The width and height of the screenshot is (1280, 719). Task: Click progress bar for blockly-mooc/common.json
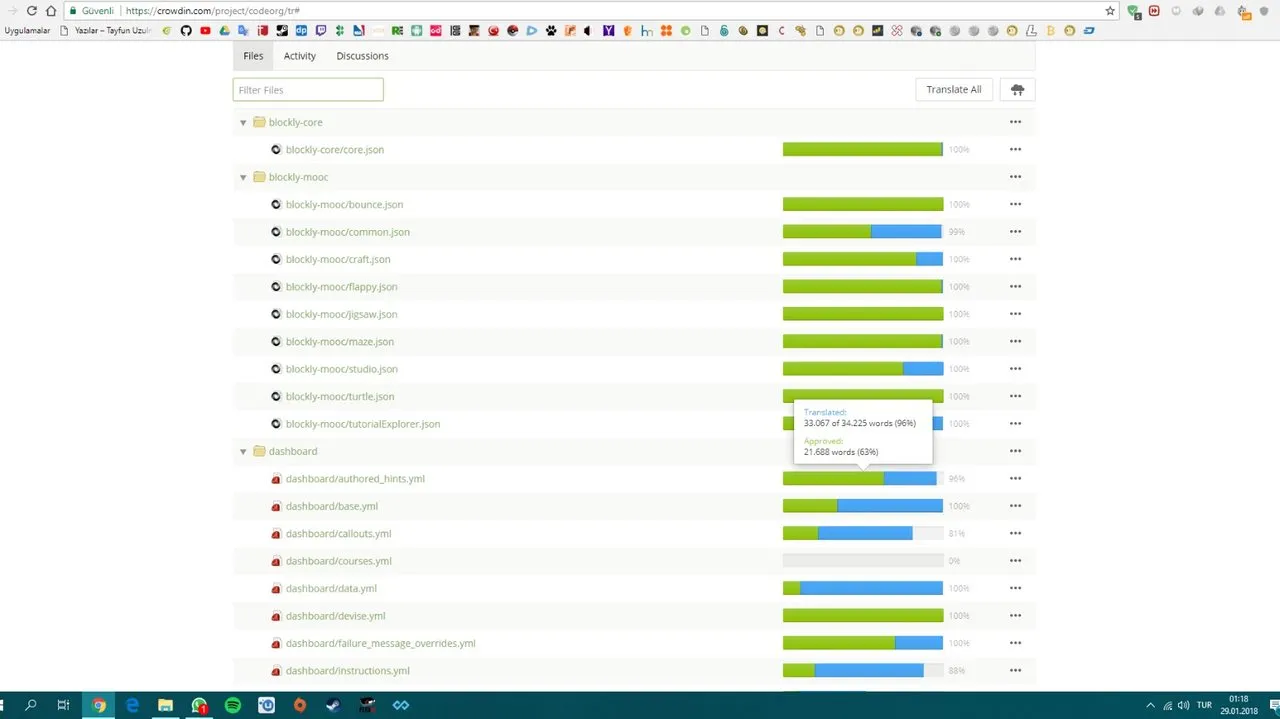pos(863,232)
